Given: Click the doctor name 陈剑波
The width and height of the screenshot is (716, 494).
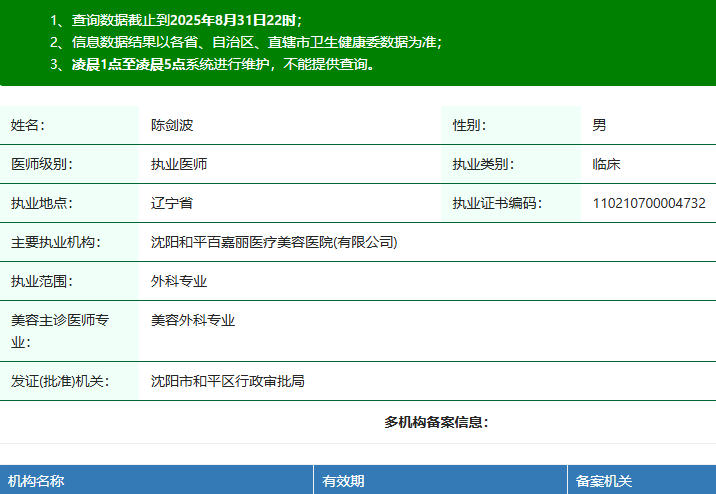Looking at the screenshot, I should click(x=172, y=125).
